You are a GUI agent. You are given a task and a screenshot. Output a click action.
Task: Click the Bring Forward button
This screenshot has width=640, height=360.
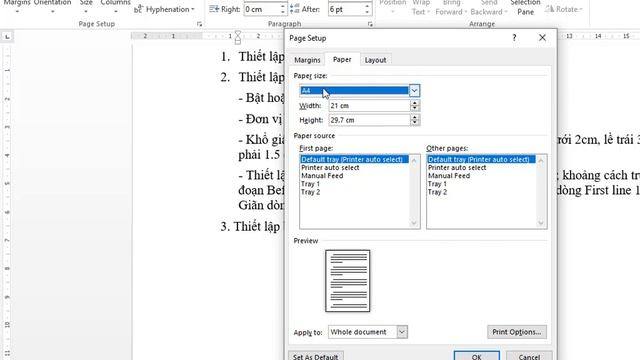[x=451, y=7]
